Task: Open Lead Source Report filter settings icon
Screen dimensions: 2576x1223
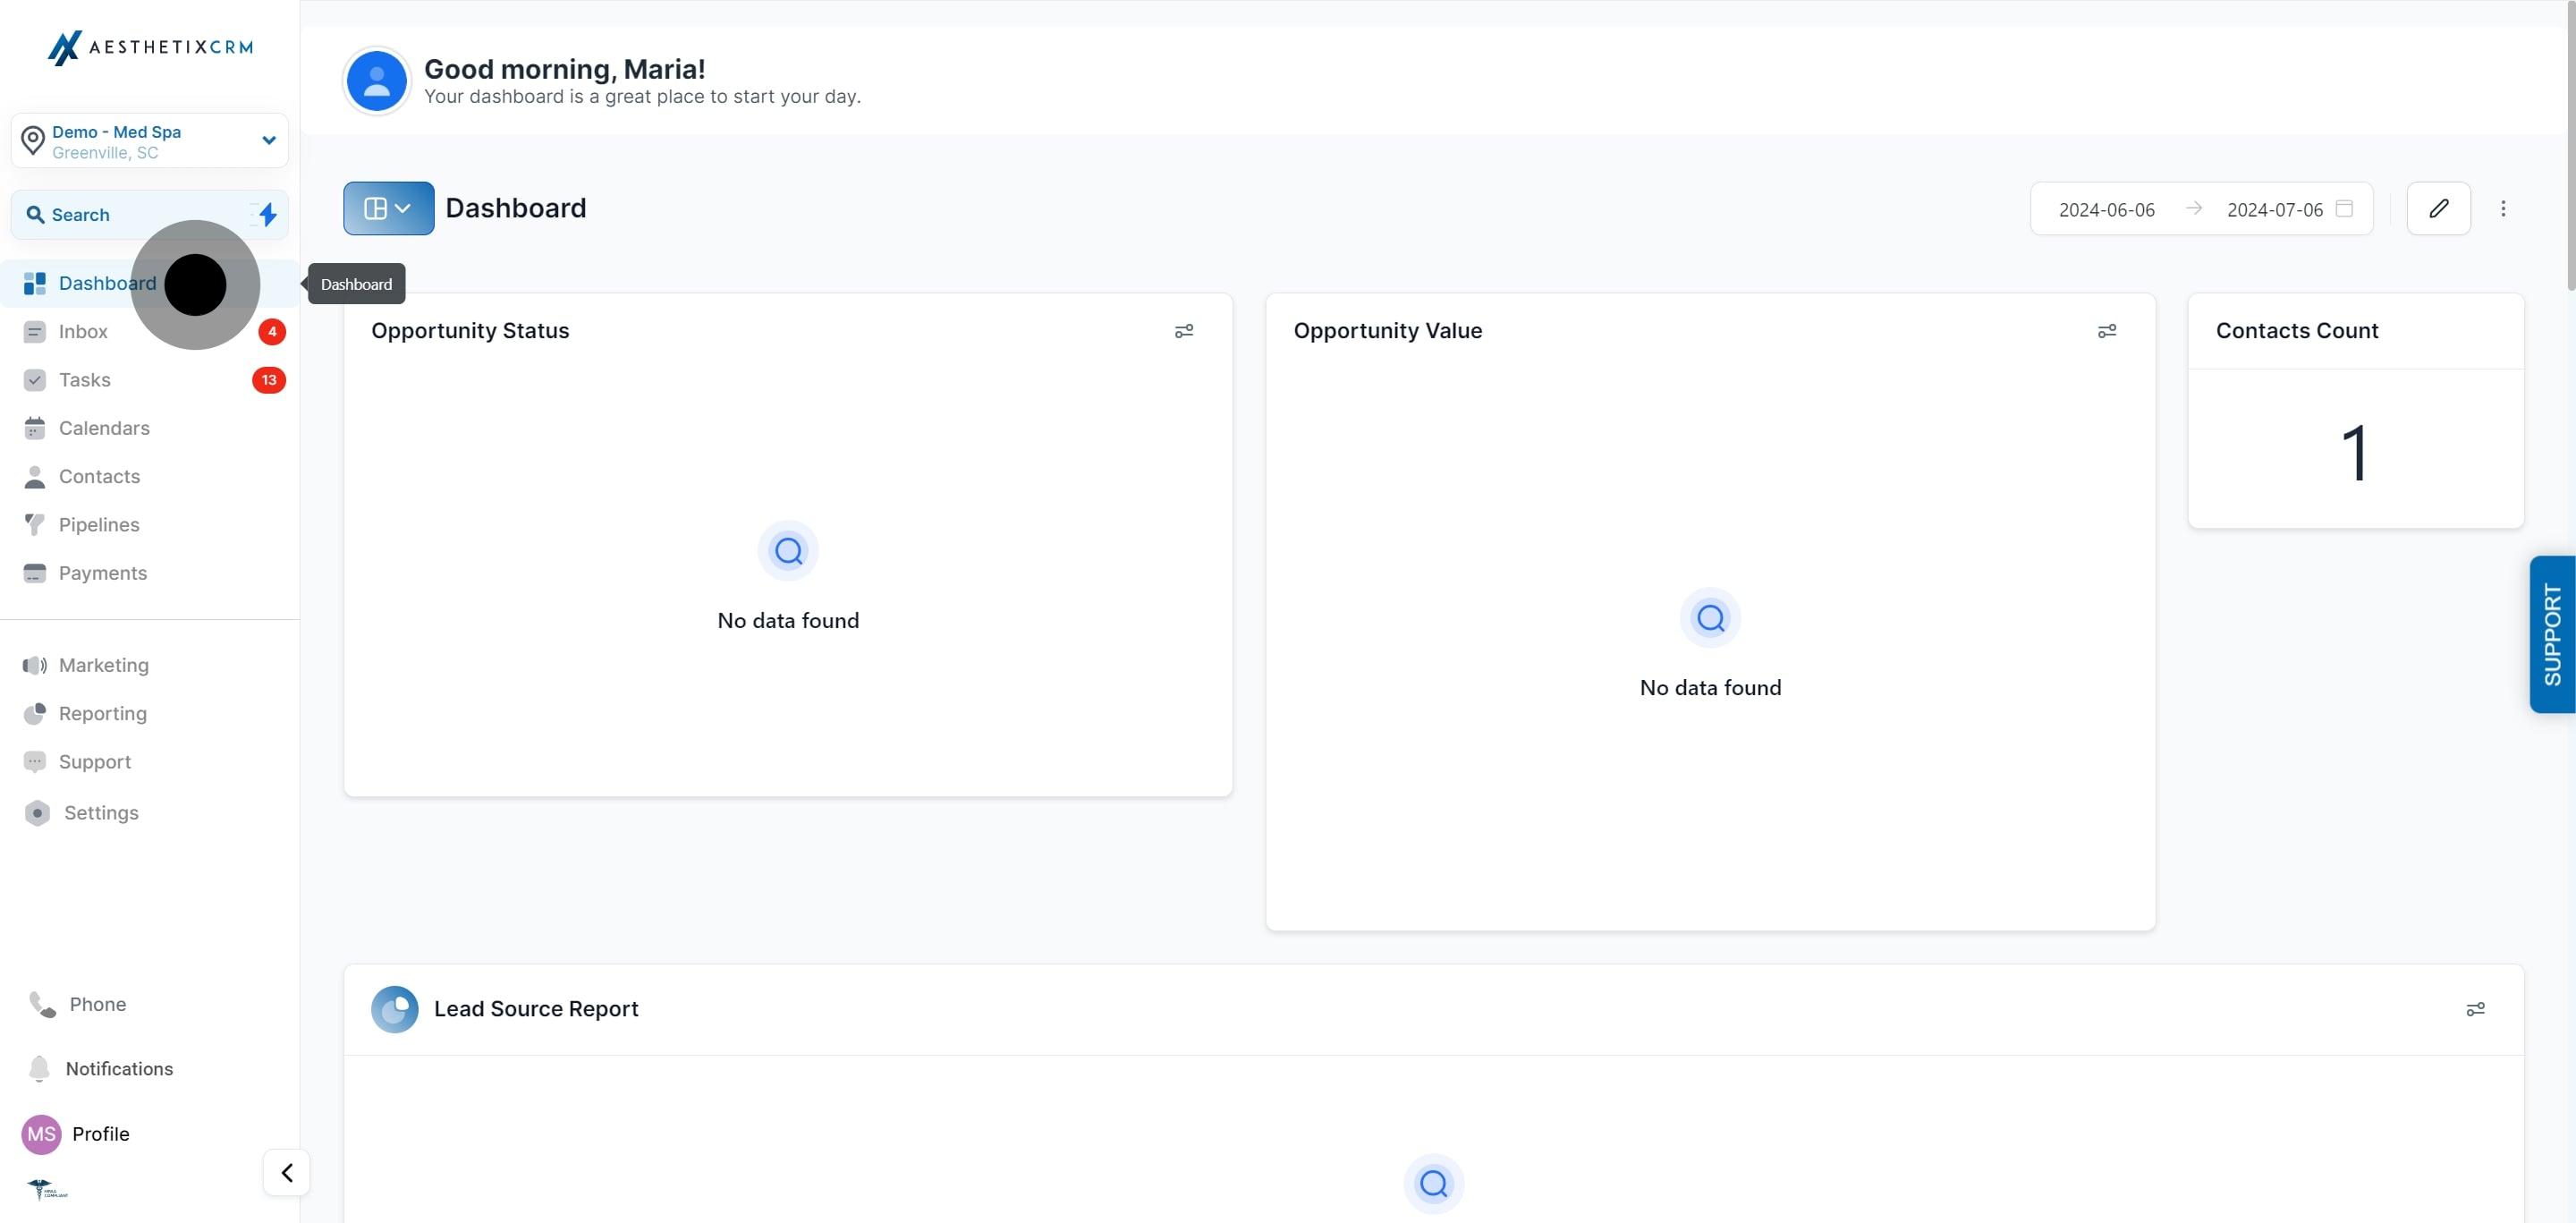Action: [2475, 1009]
